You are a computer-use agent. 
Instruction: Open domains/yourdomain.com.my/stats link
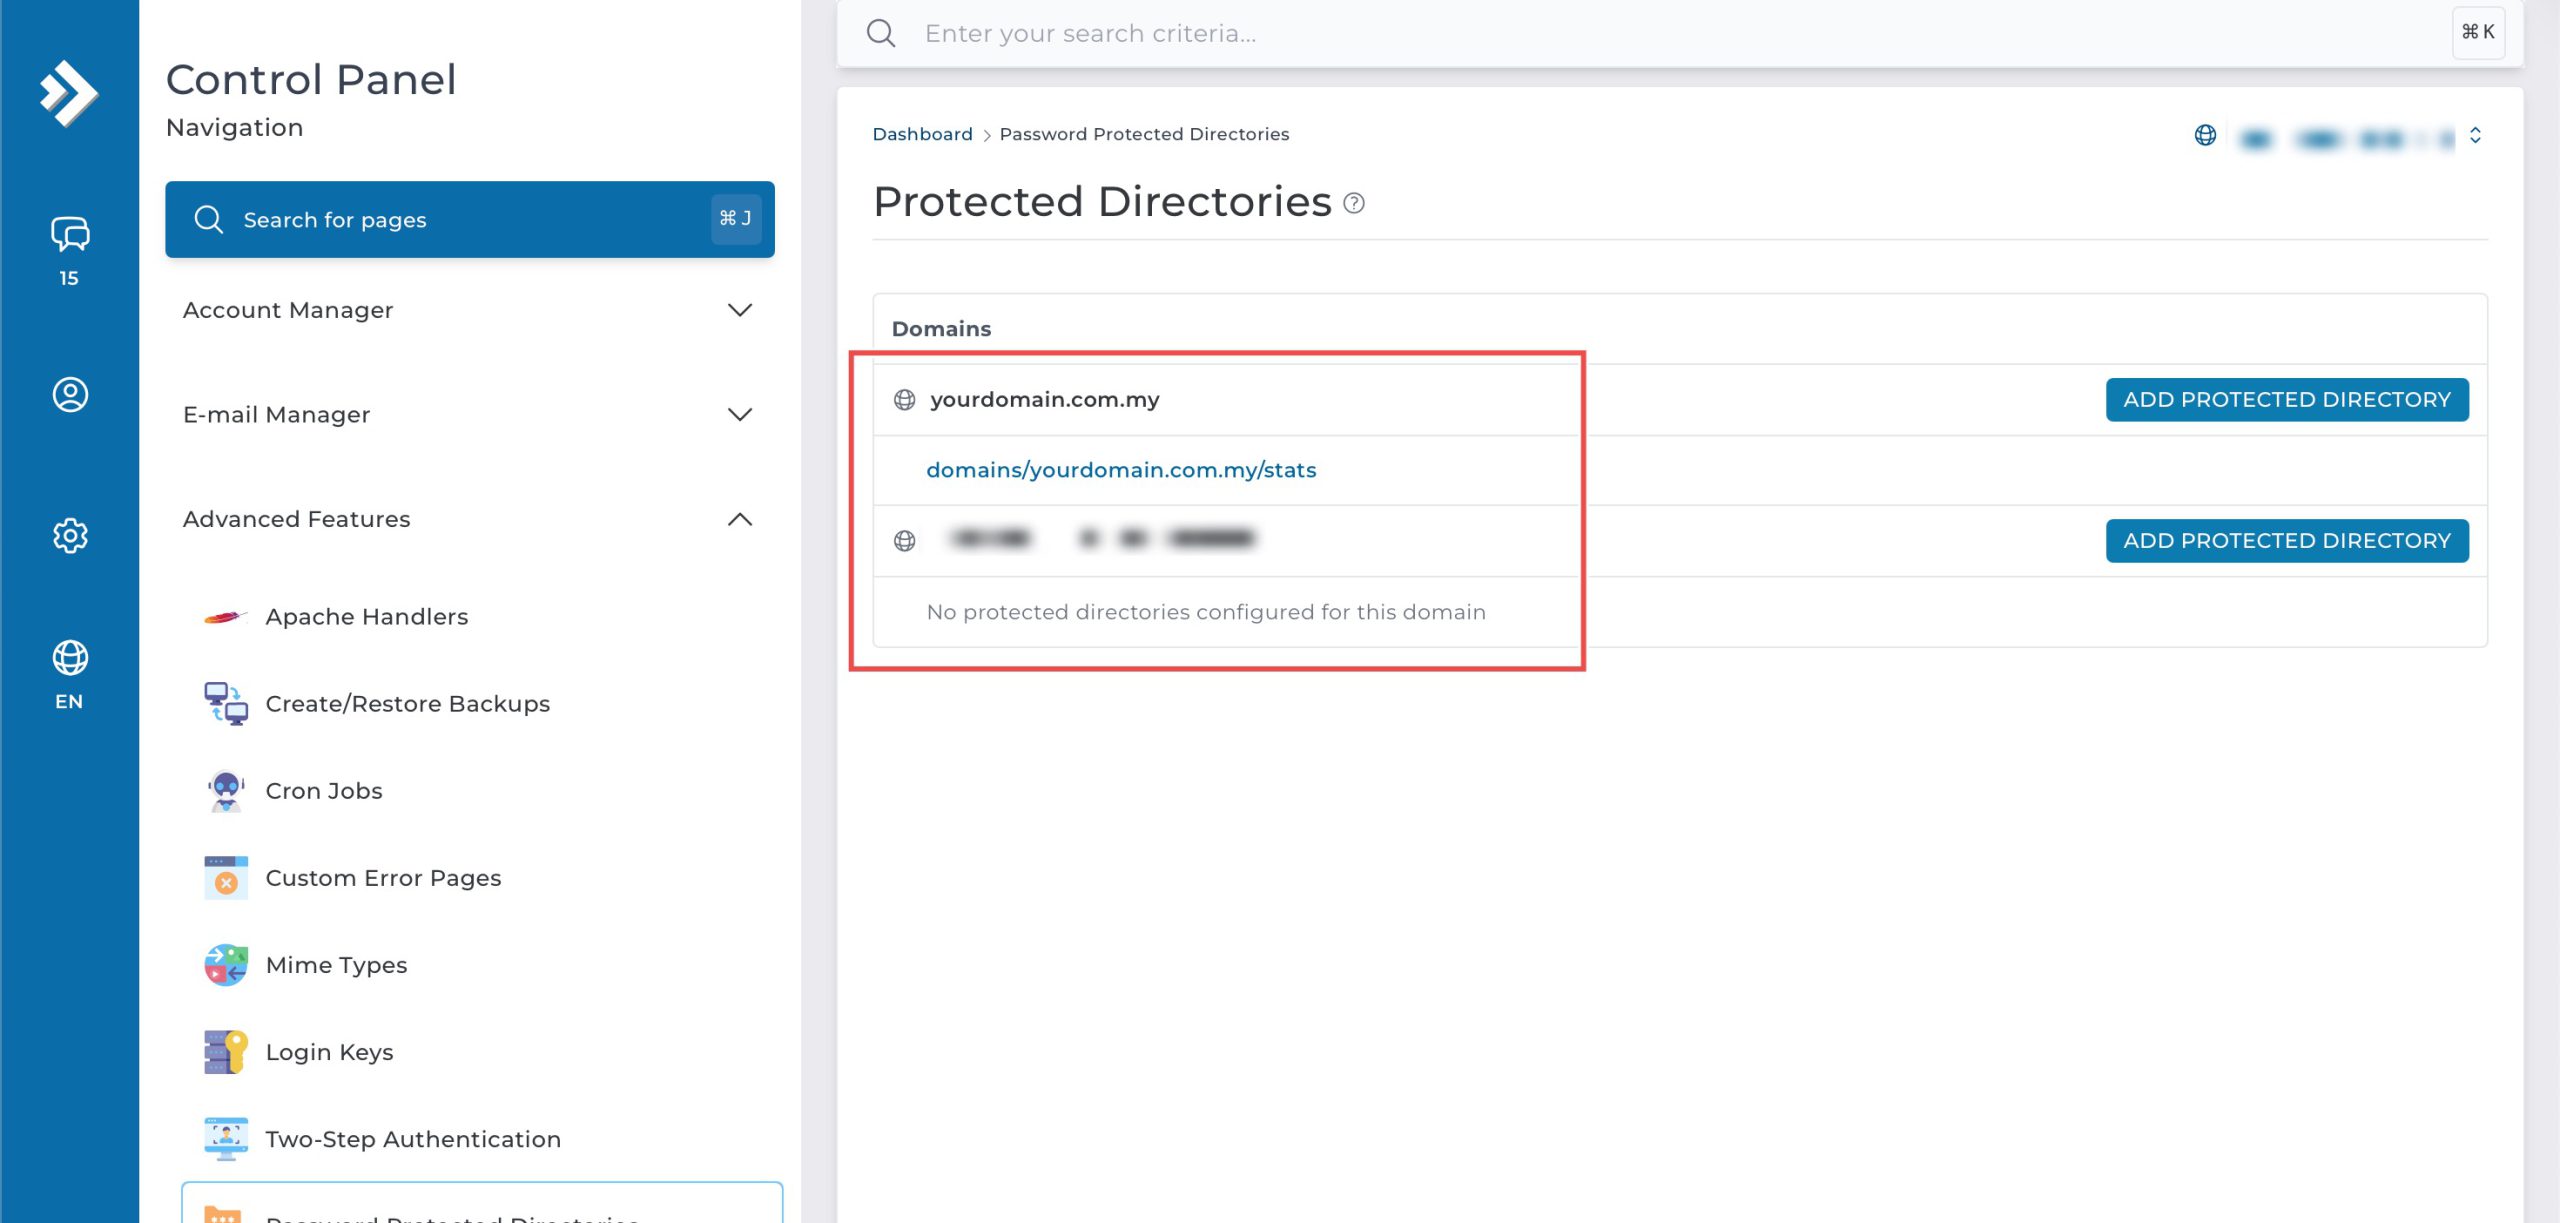tap(1120, 469)
